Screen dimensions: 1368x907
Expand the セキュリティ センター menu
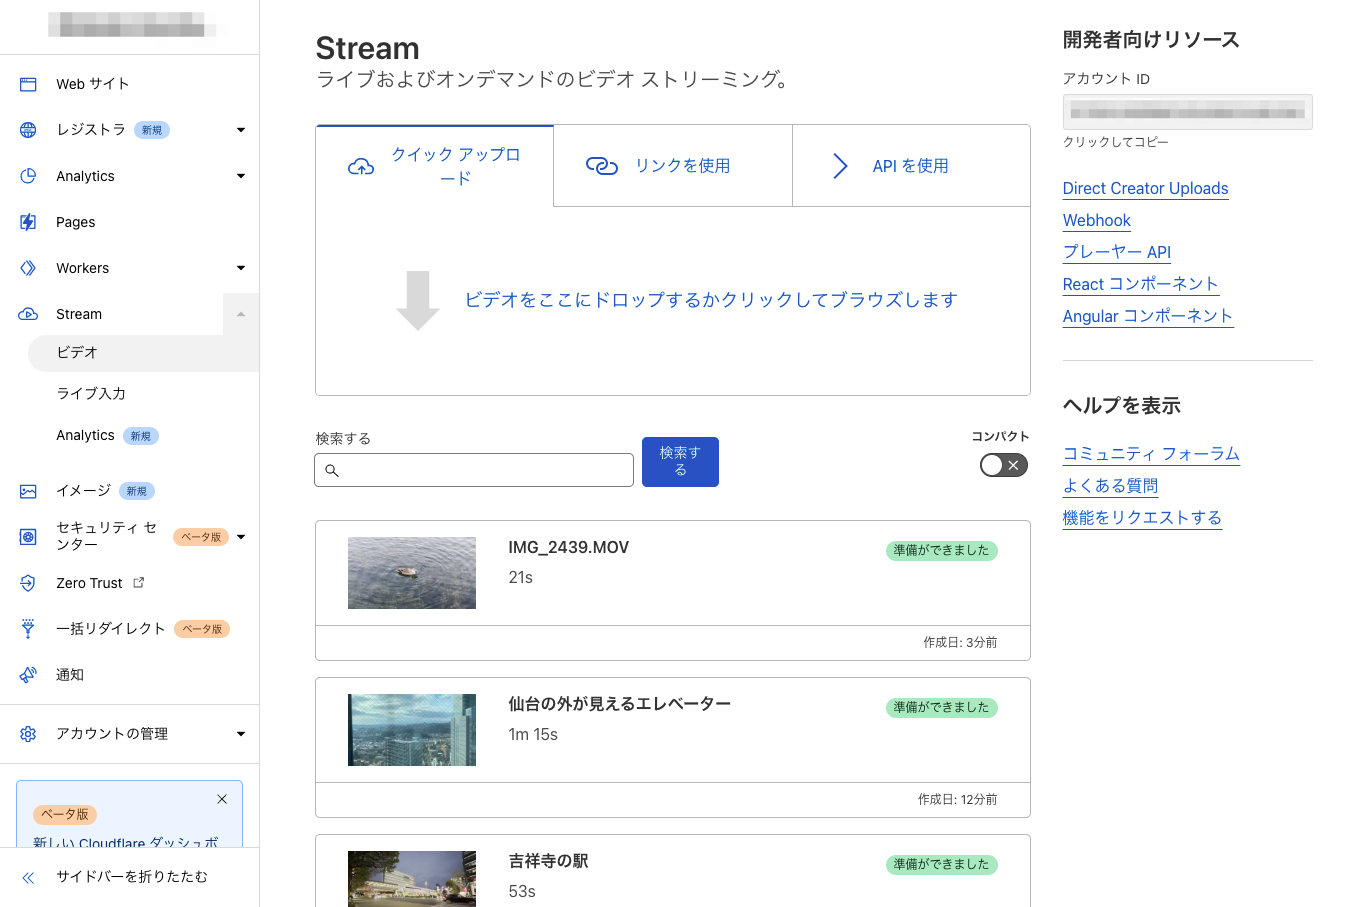[240, 537]
